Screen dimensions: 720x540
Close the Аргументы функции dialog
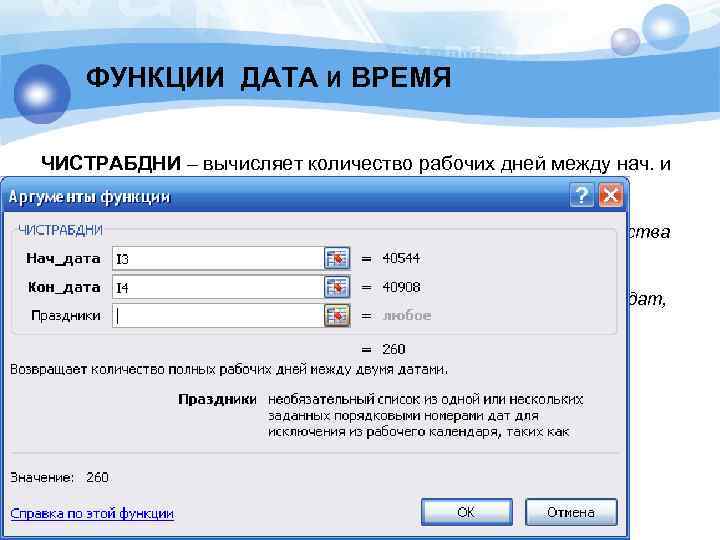(611, 195)
